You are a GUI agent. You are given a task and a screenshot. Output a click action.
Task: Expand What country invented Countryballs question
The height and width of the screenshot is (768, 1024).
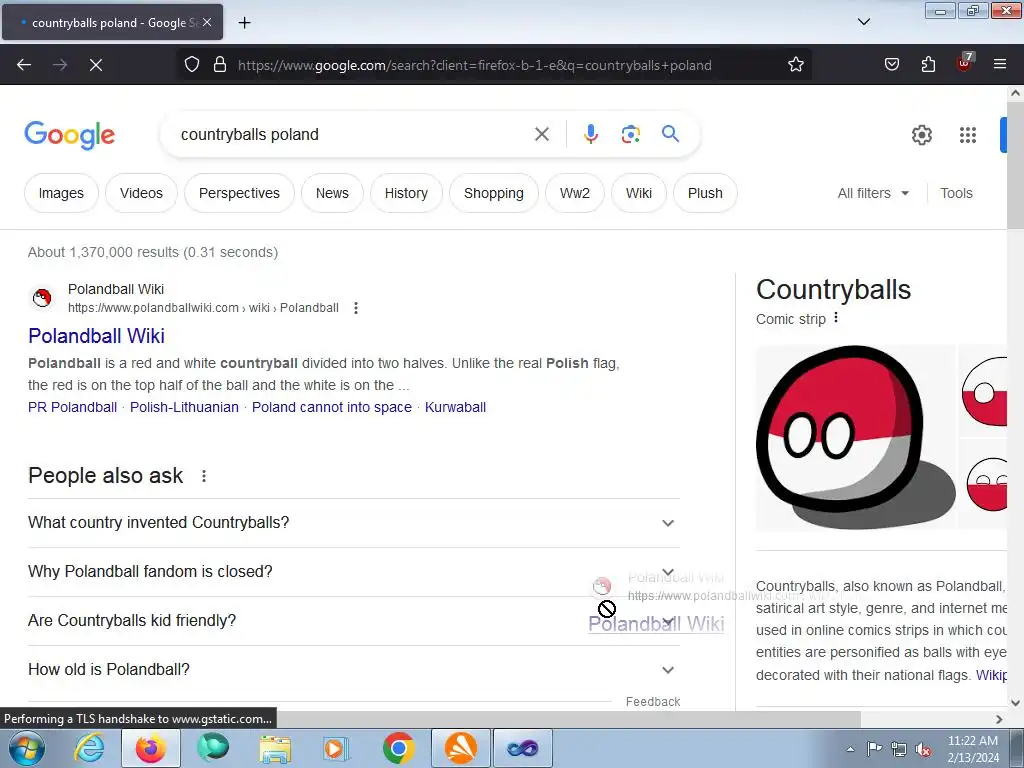[354, 523]
